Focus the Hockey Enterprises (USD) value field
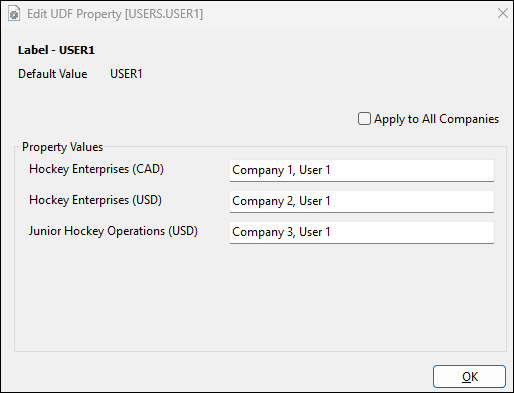The image size is (514, 393). pos(362,201)
